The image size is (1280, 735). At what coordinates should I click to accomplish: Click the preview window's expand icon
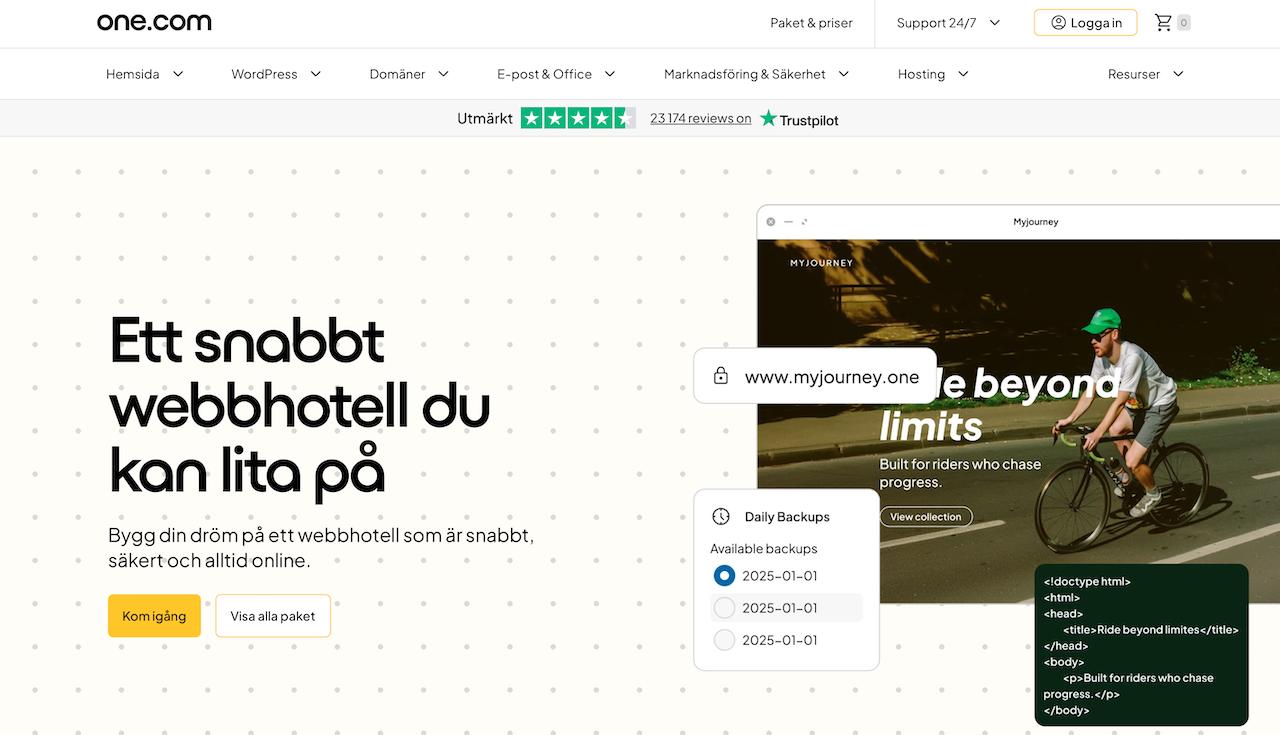tap(805, 222)
